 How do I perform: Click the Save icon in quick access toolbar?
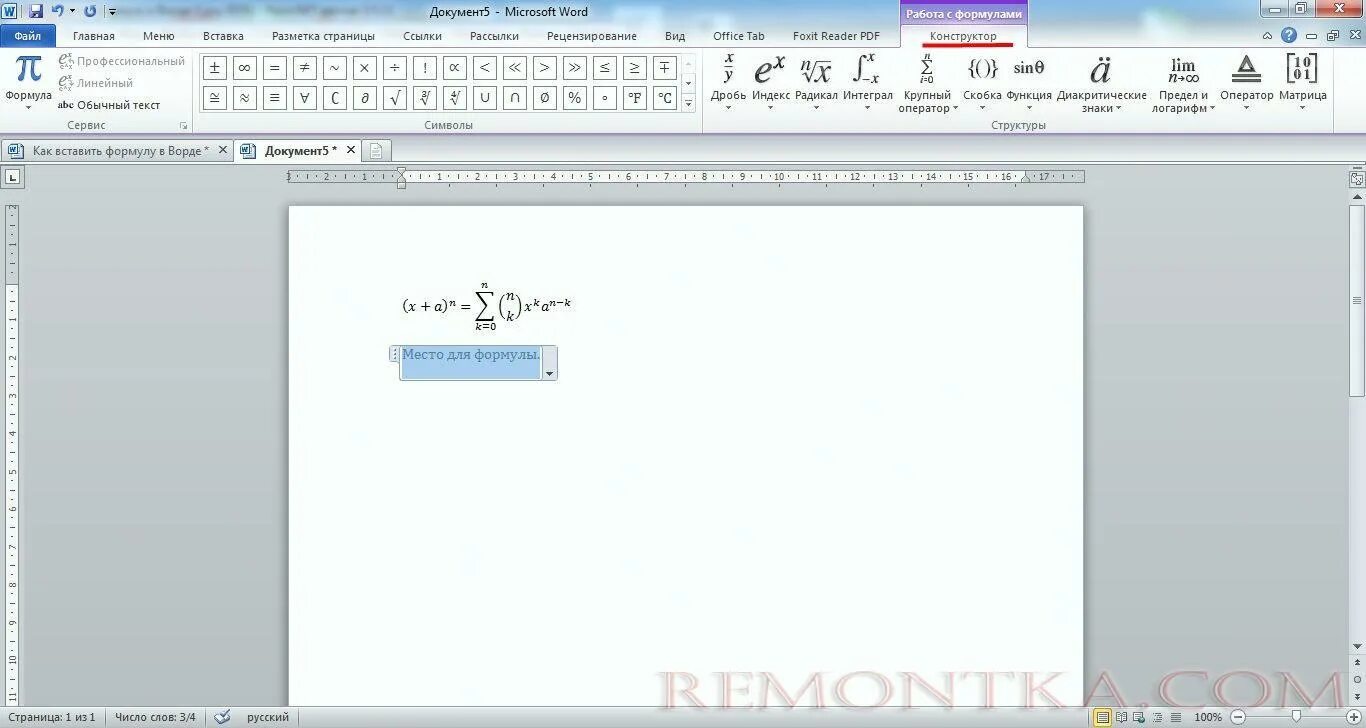click(36, 11)
